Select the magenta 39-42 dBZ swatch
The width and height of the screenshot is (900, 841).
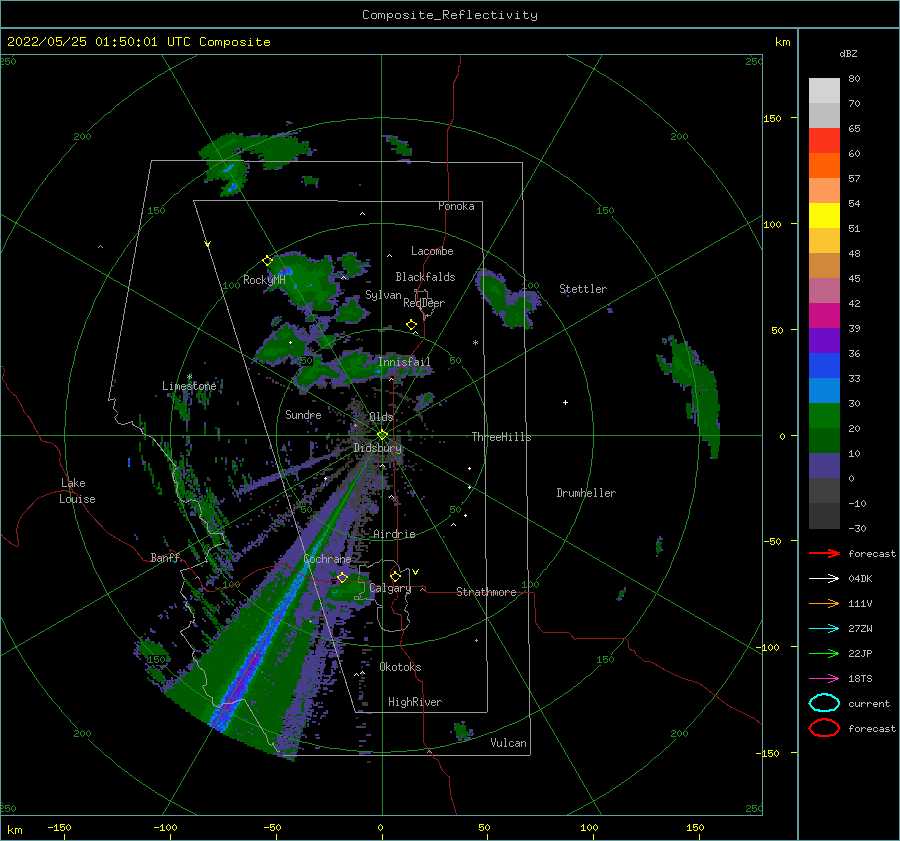click(824, 316)
